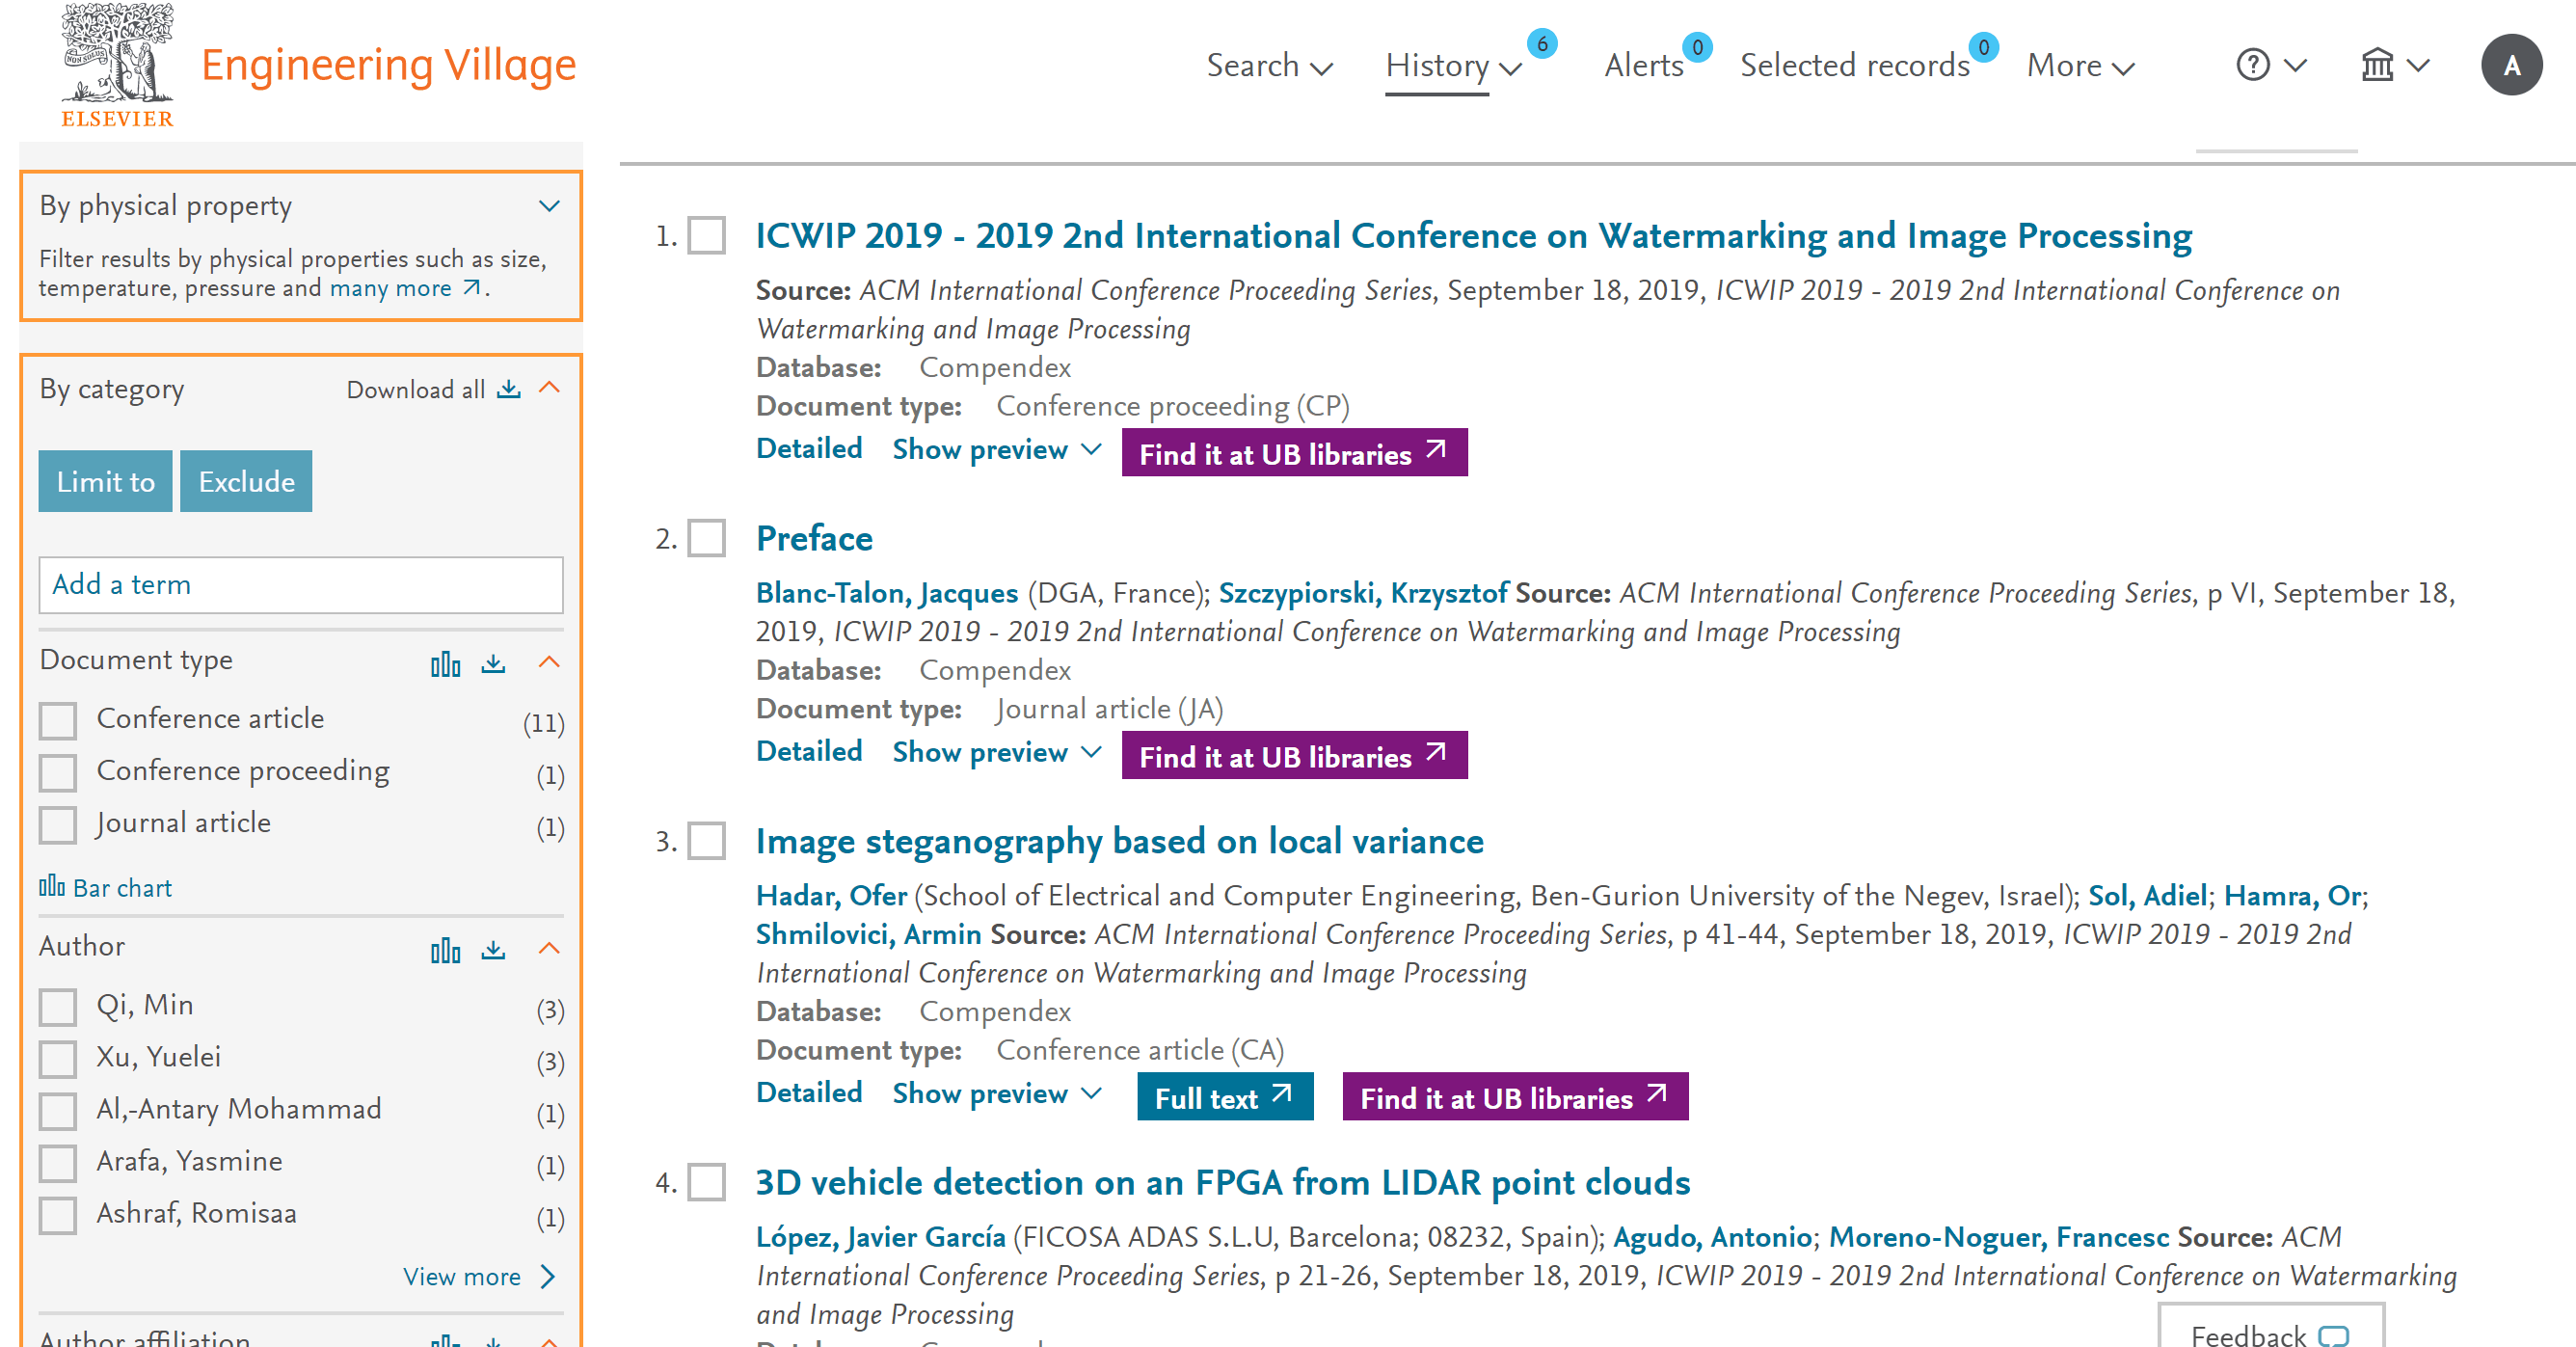Viewport: 2576px width, 1347px height.
Task: Open the user account avatar A
Action: (2511, 65)
